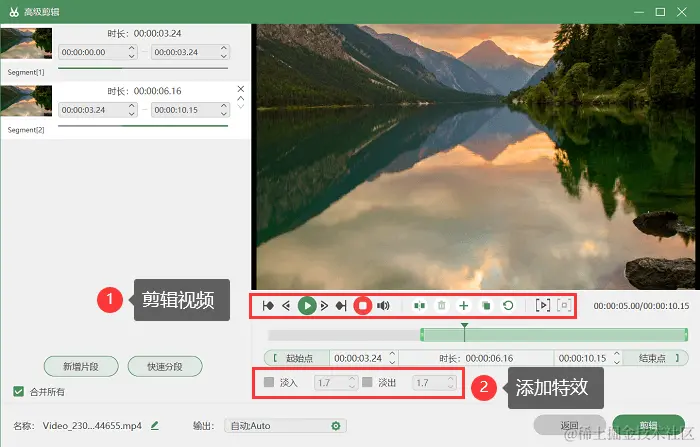Click the playback time 00:00:05.00/00:00:10.15
Screen dimensions: 700x447
[x=641, y=306]
